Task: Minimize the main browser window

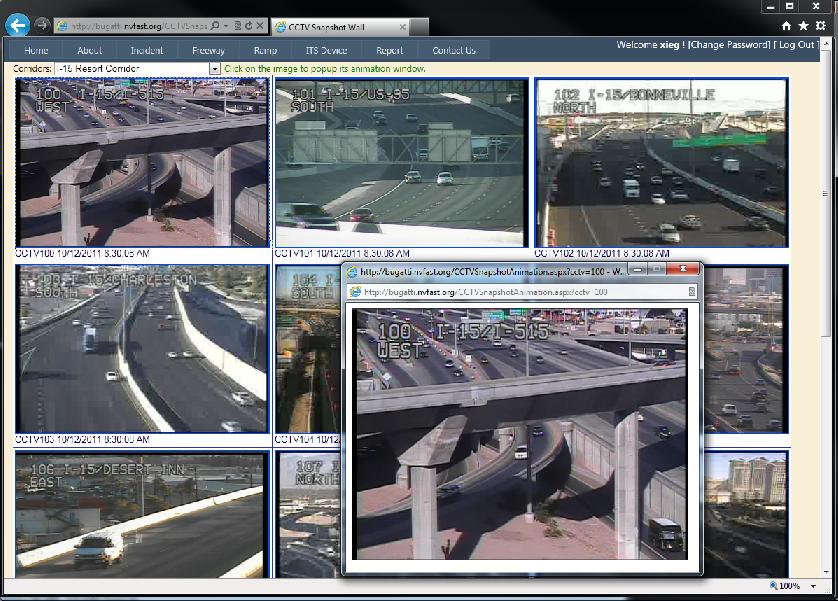Action: (770, 6)
